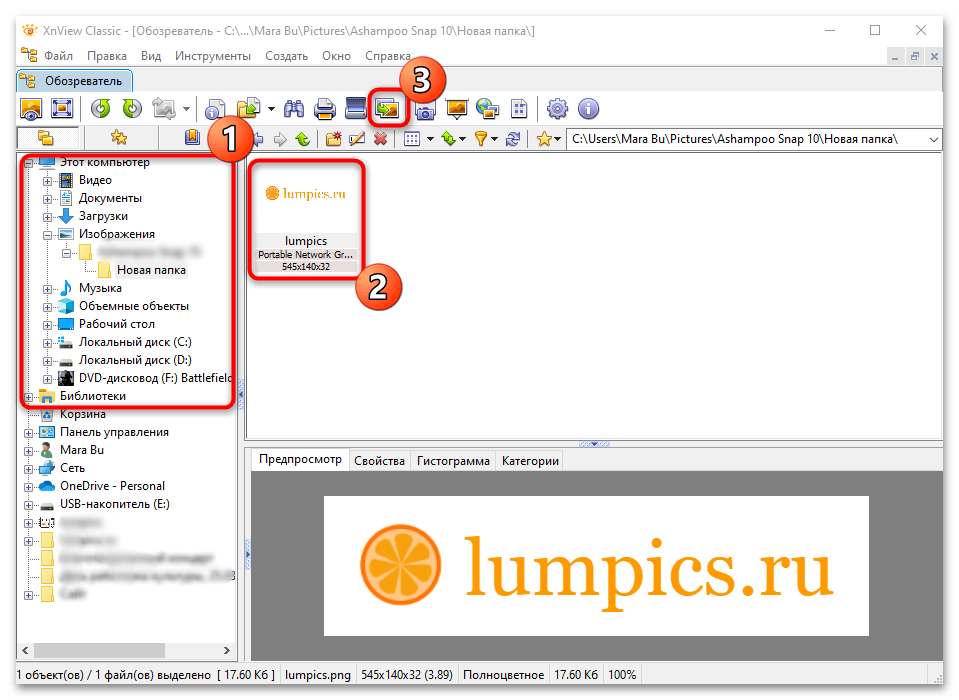Viewport: 959px width, 700px height.
Task: Expand the Музыка tree node
Action: pos(47,289)
